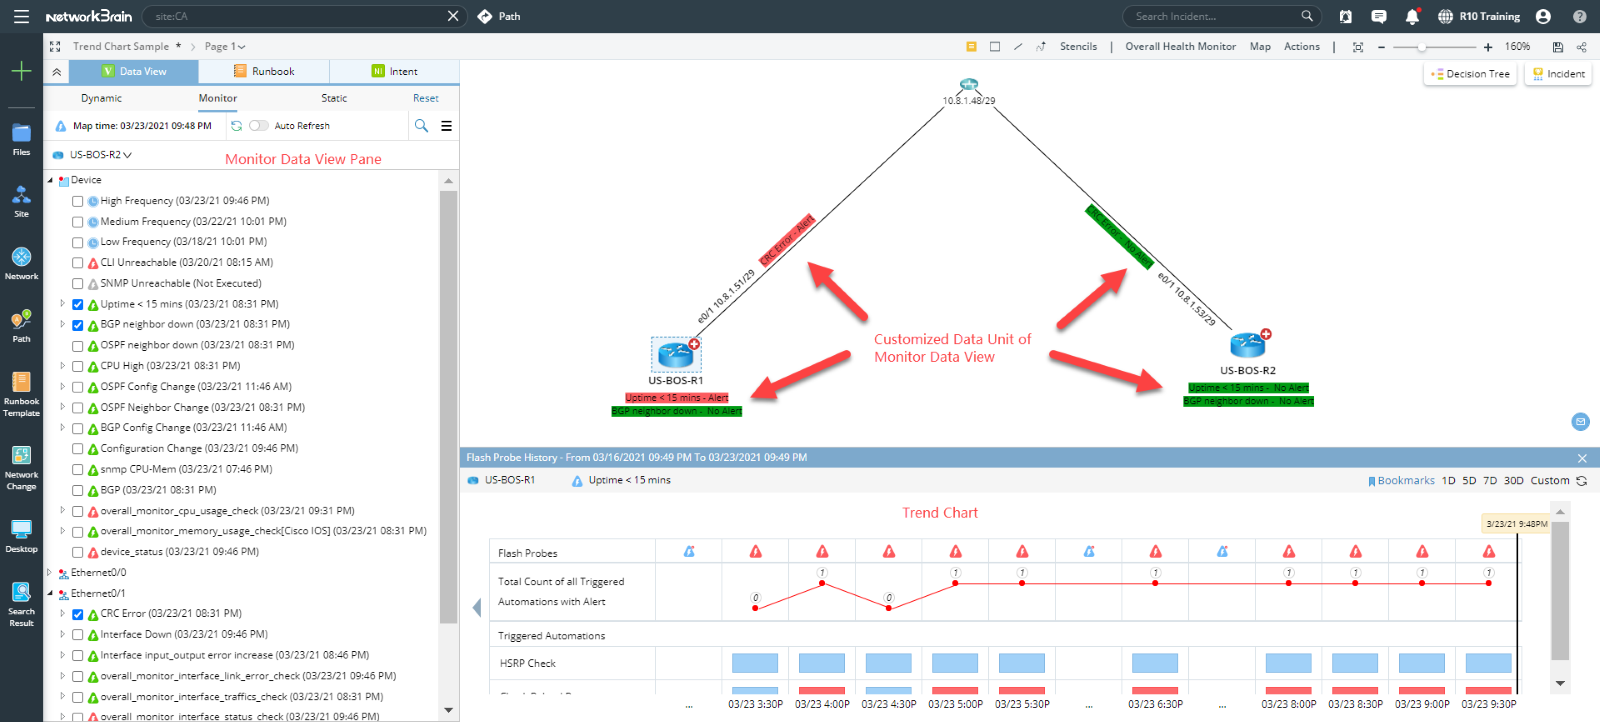The height and width of the screenshot is (722, 1600).
Task: Click the Decision Tree button
Action: pyautogui.click(x=1470, y=74)
